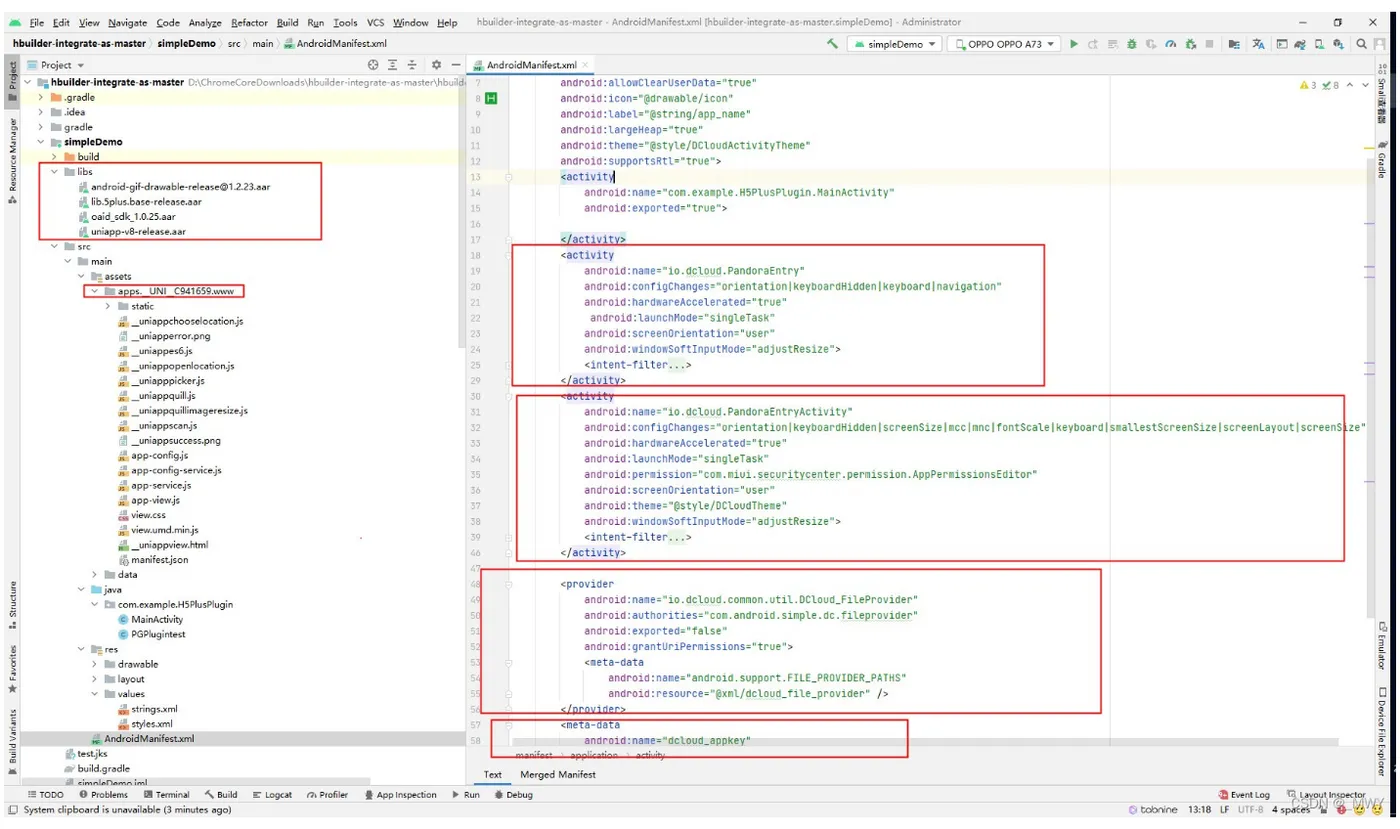Collapse the libs folder

55,172
